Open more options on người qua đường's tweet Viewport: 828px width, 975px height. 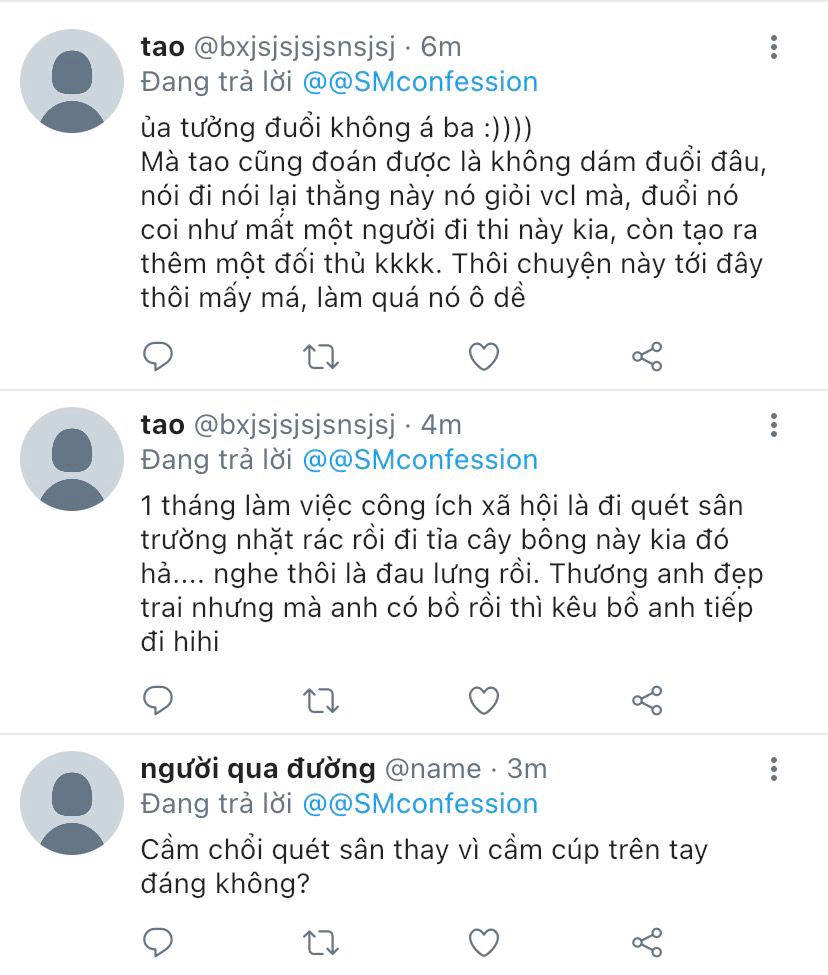[774, 769]
